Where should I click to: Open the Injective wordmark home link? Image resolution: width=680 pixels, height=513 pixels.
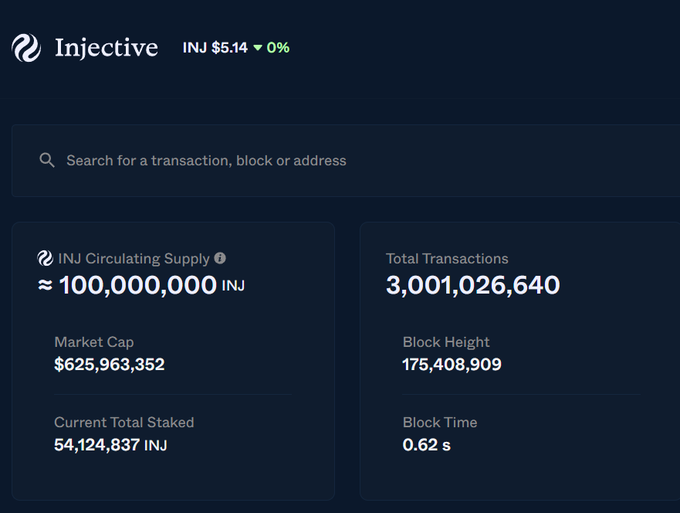point(106,48)
